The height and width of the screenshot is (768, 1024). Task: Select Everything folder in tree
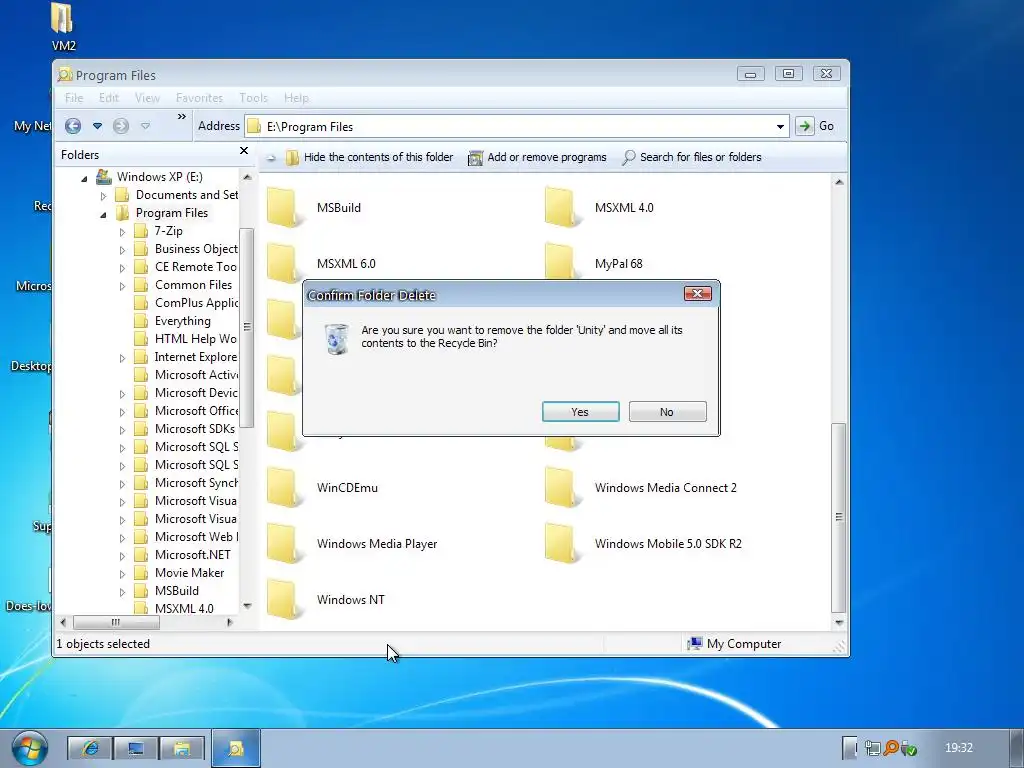[x=182, y=321]
